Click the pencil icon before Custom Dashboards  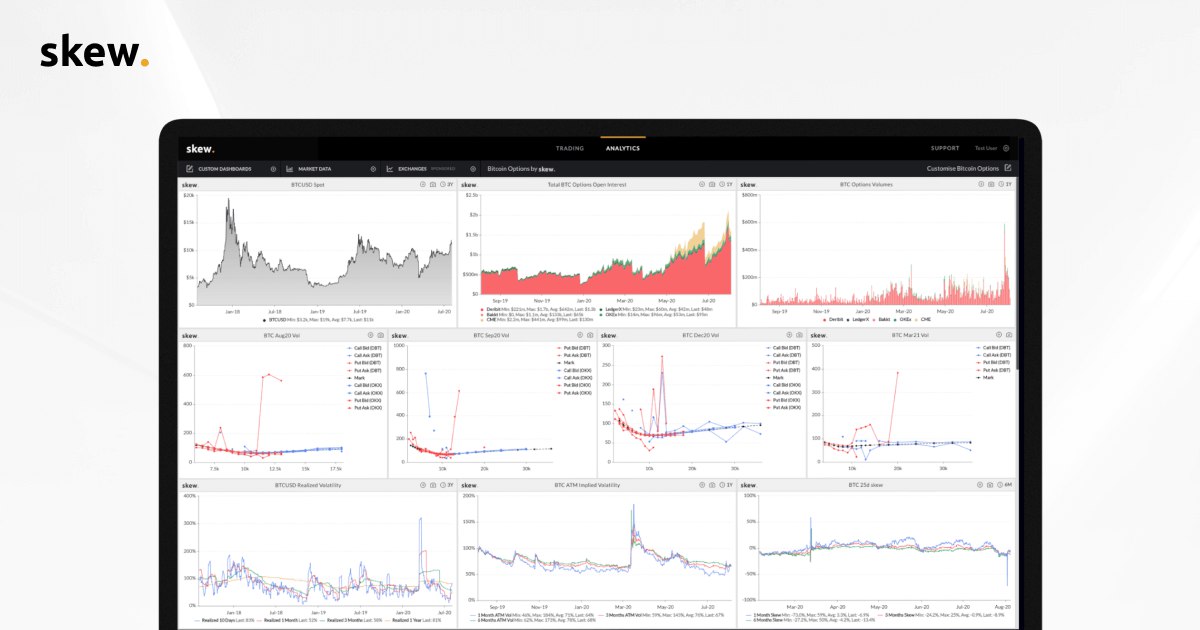point(189,169)
